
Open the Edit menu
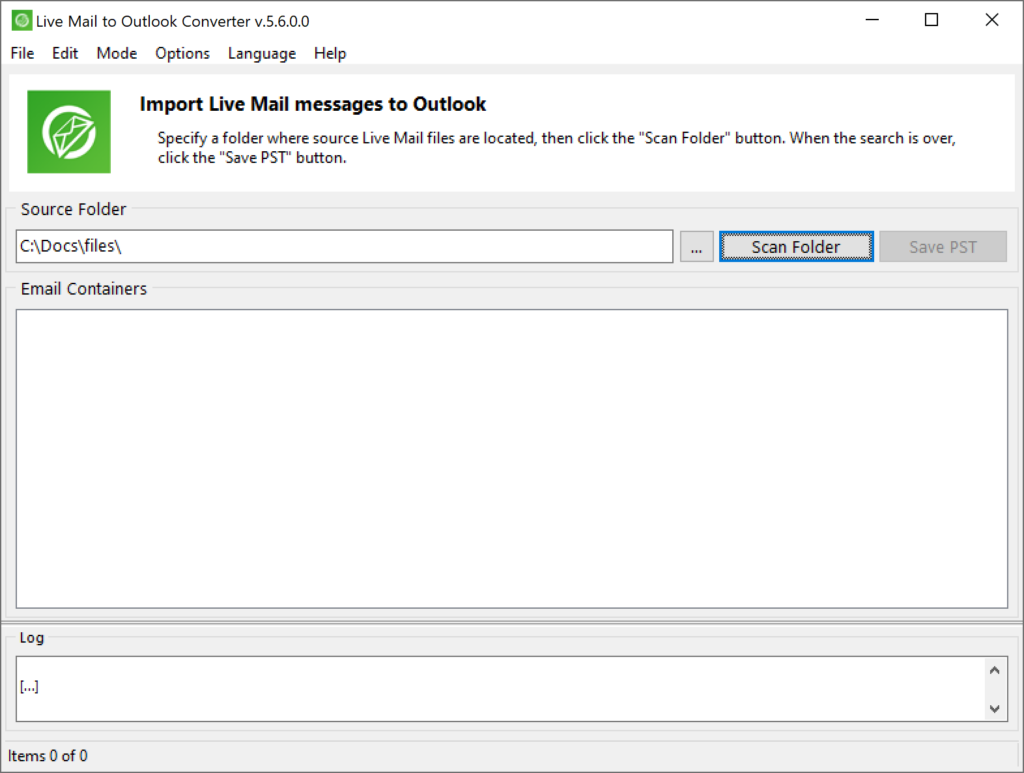(64, 54)
